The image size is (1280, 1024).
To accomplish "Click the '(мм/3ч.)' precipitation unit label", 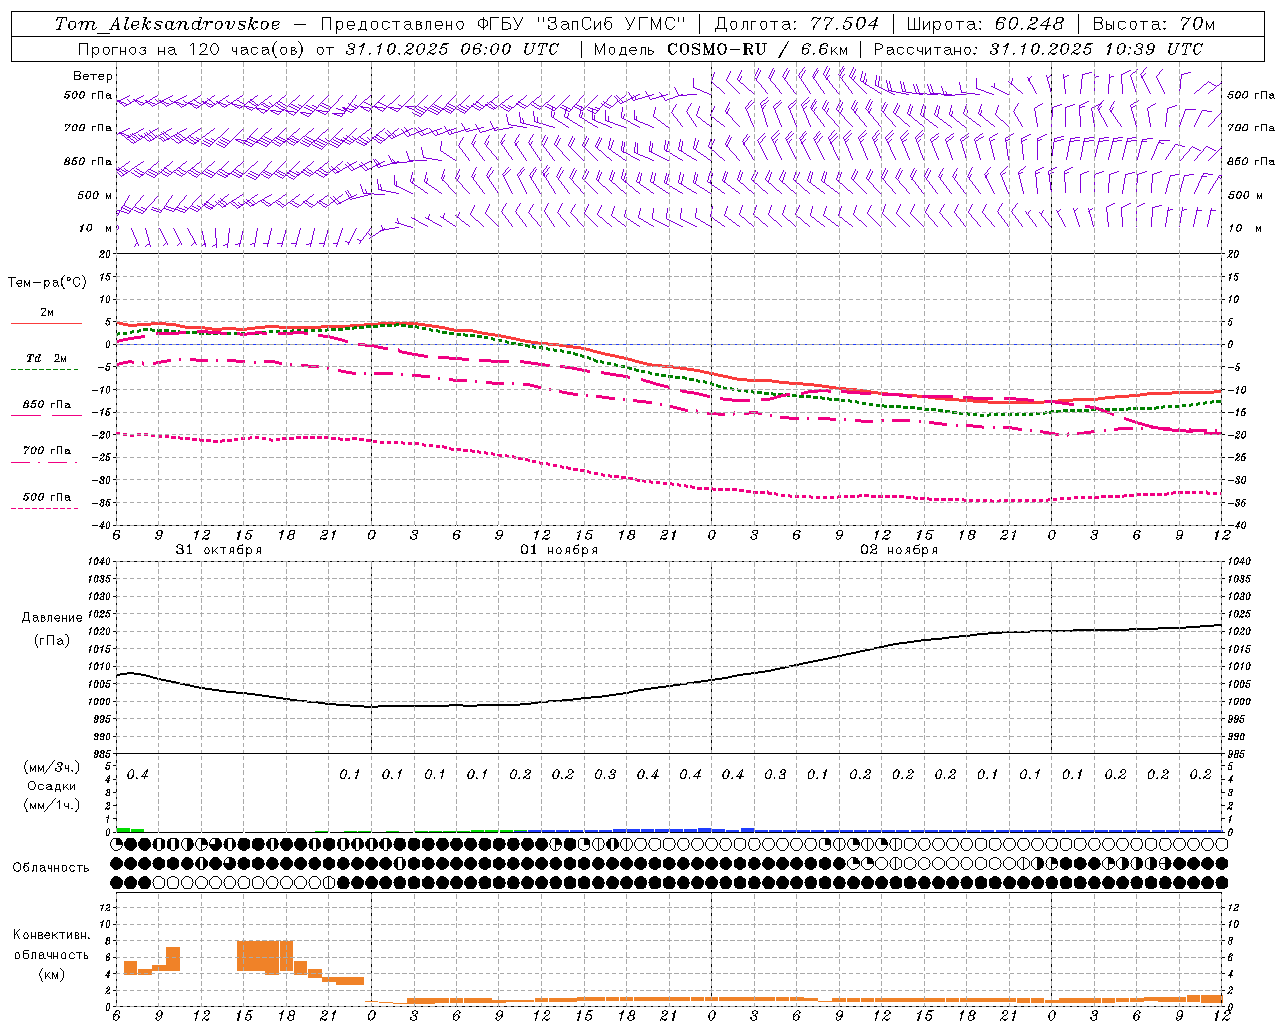I will click(x=50, y=767).
